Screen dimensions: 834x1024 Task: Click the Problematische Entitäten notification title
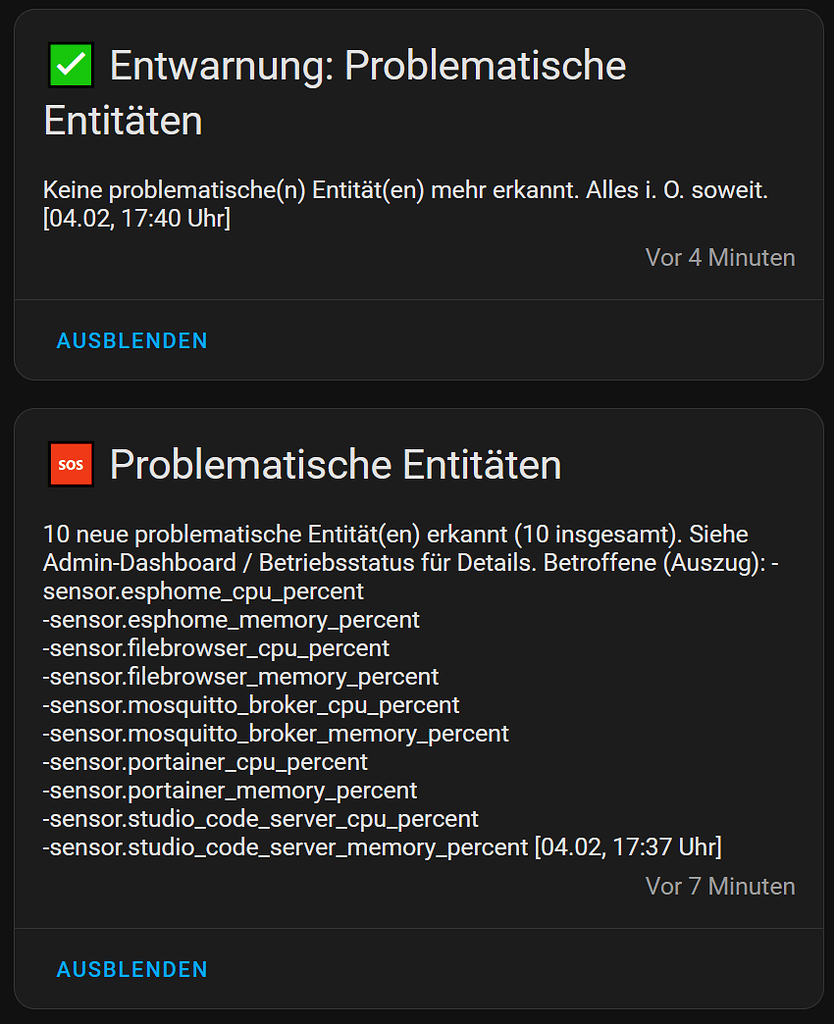click(336, 463)
